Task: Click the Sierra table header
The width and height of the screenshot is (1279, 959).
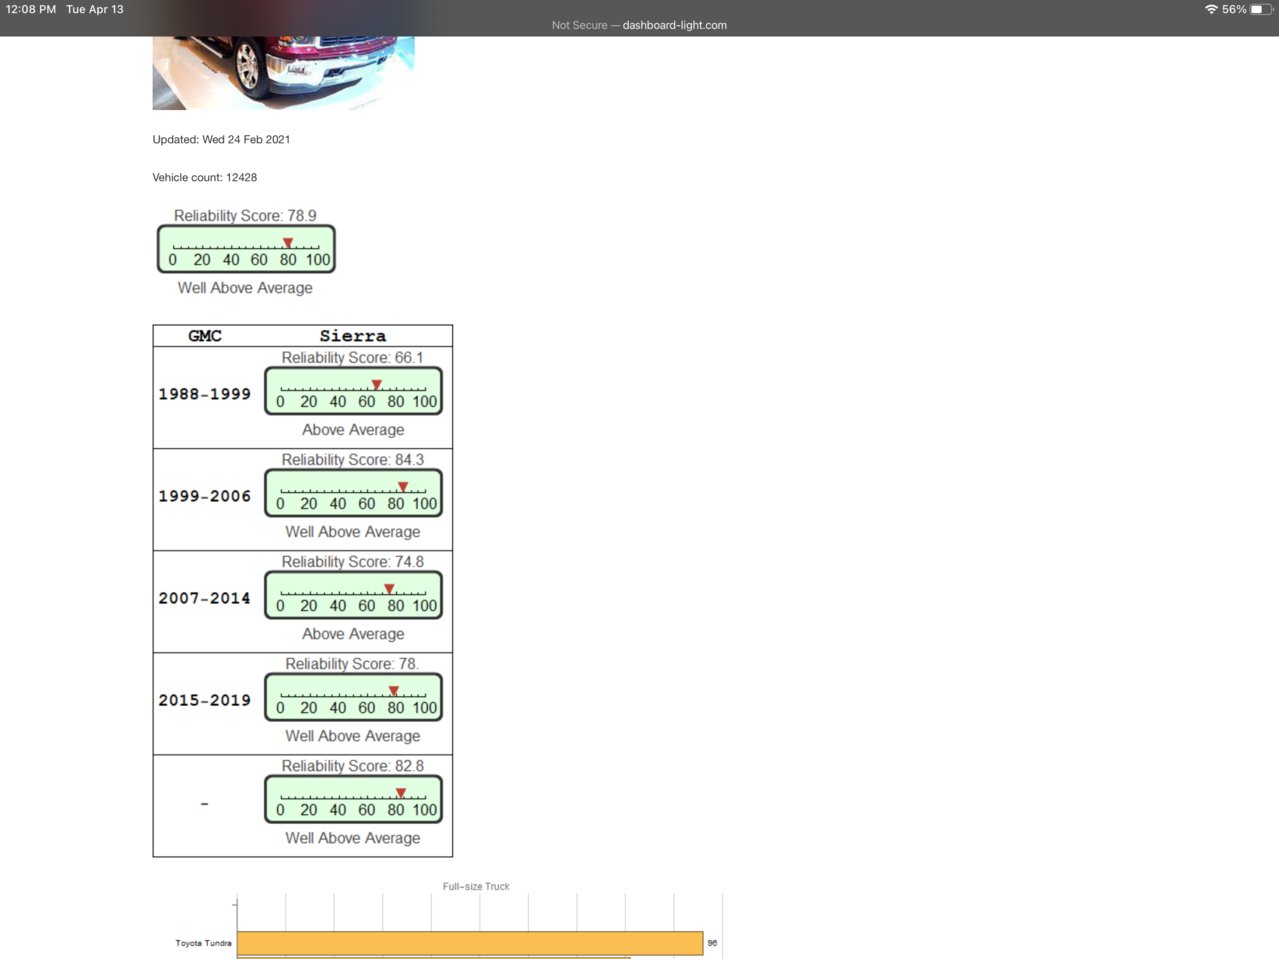Action: coord(352,336)
